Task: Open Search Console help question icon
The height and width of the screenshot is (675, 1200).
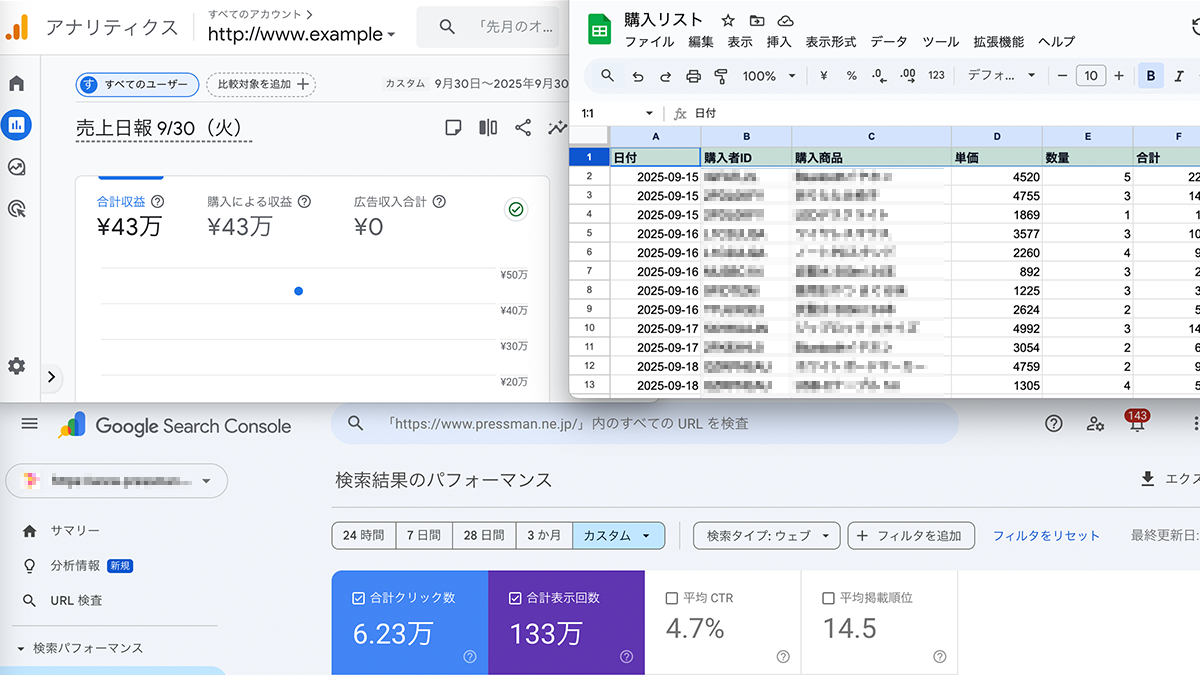Action: click(x=1053, y=424)
